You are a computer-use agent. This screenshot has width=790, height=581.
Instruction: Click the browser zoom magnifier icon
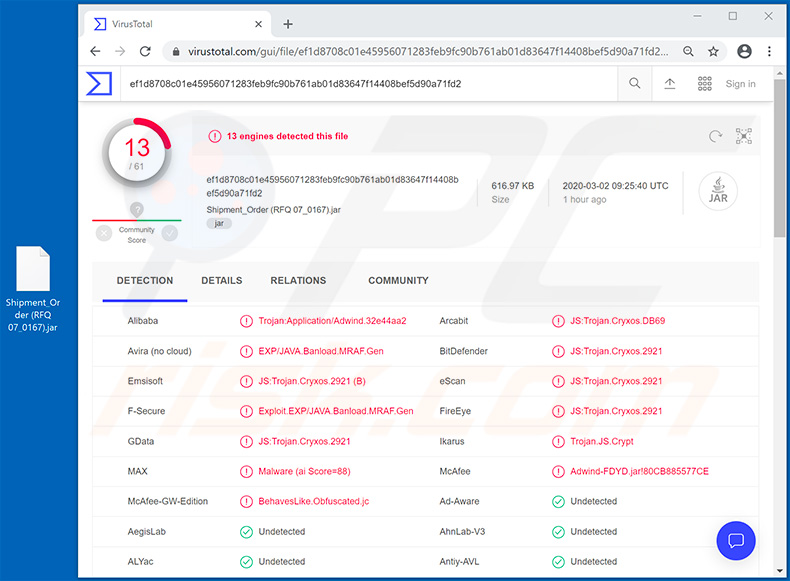(688, 51)
